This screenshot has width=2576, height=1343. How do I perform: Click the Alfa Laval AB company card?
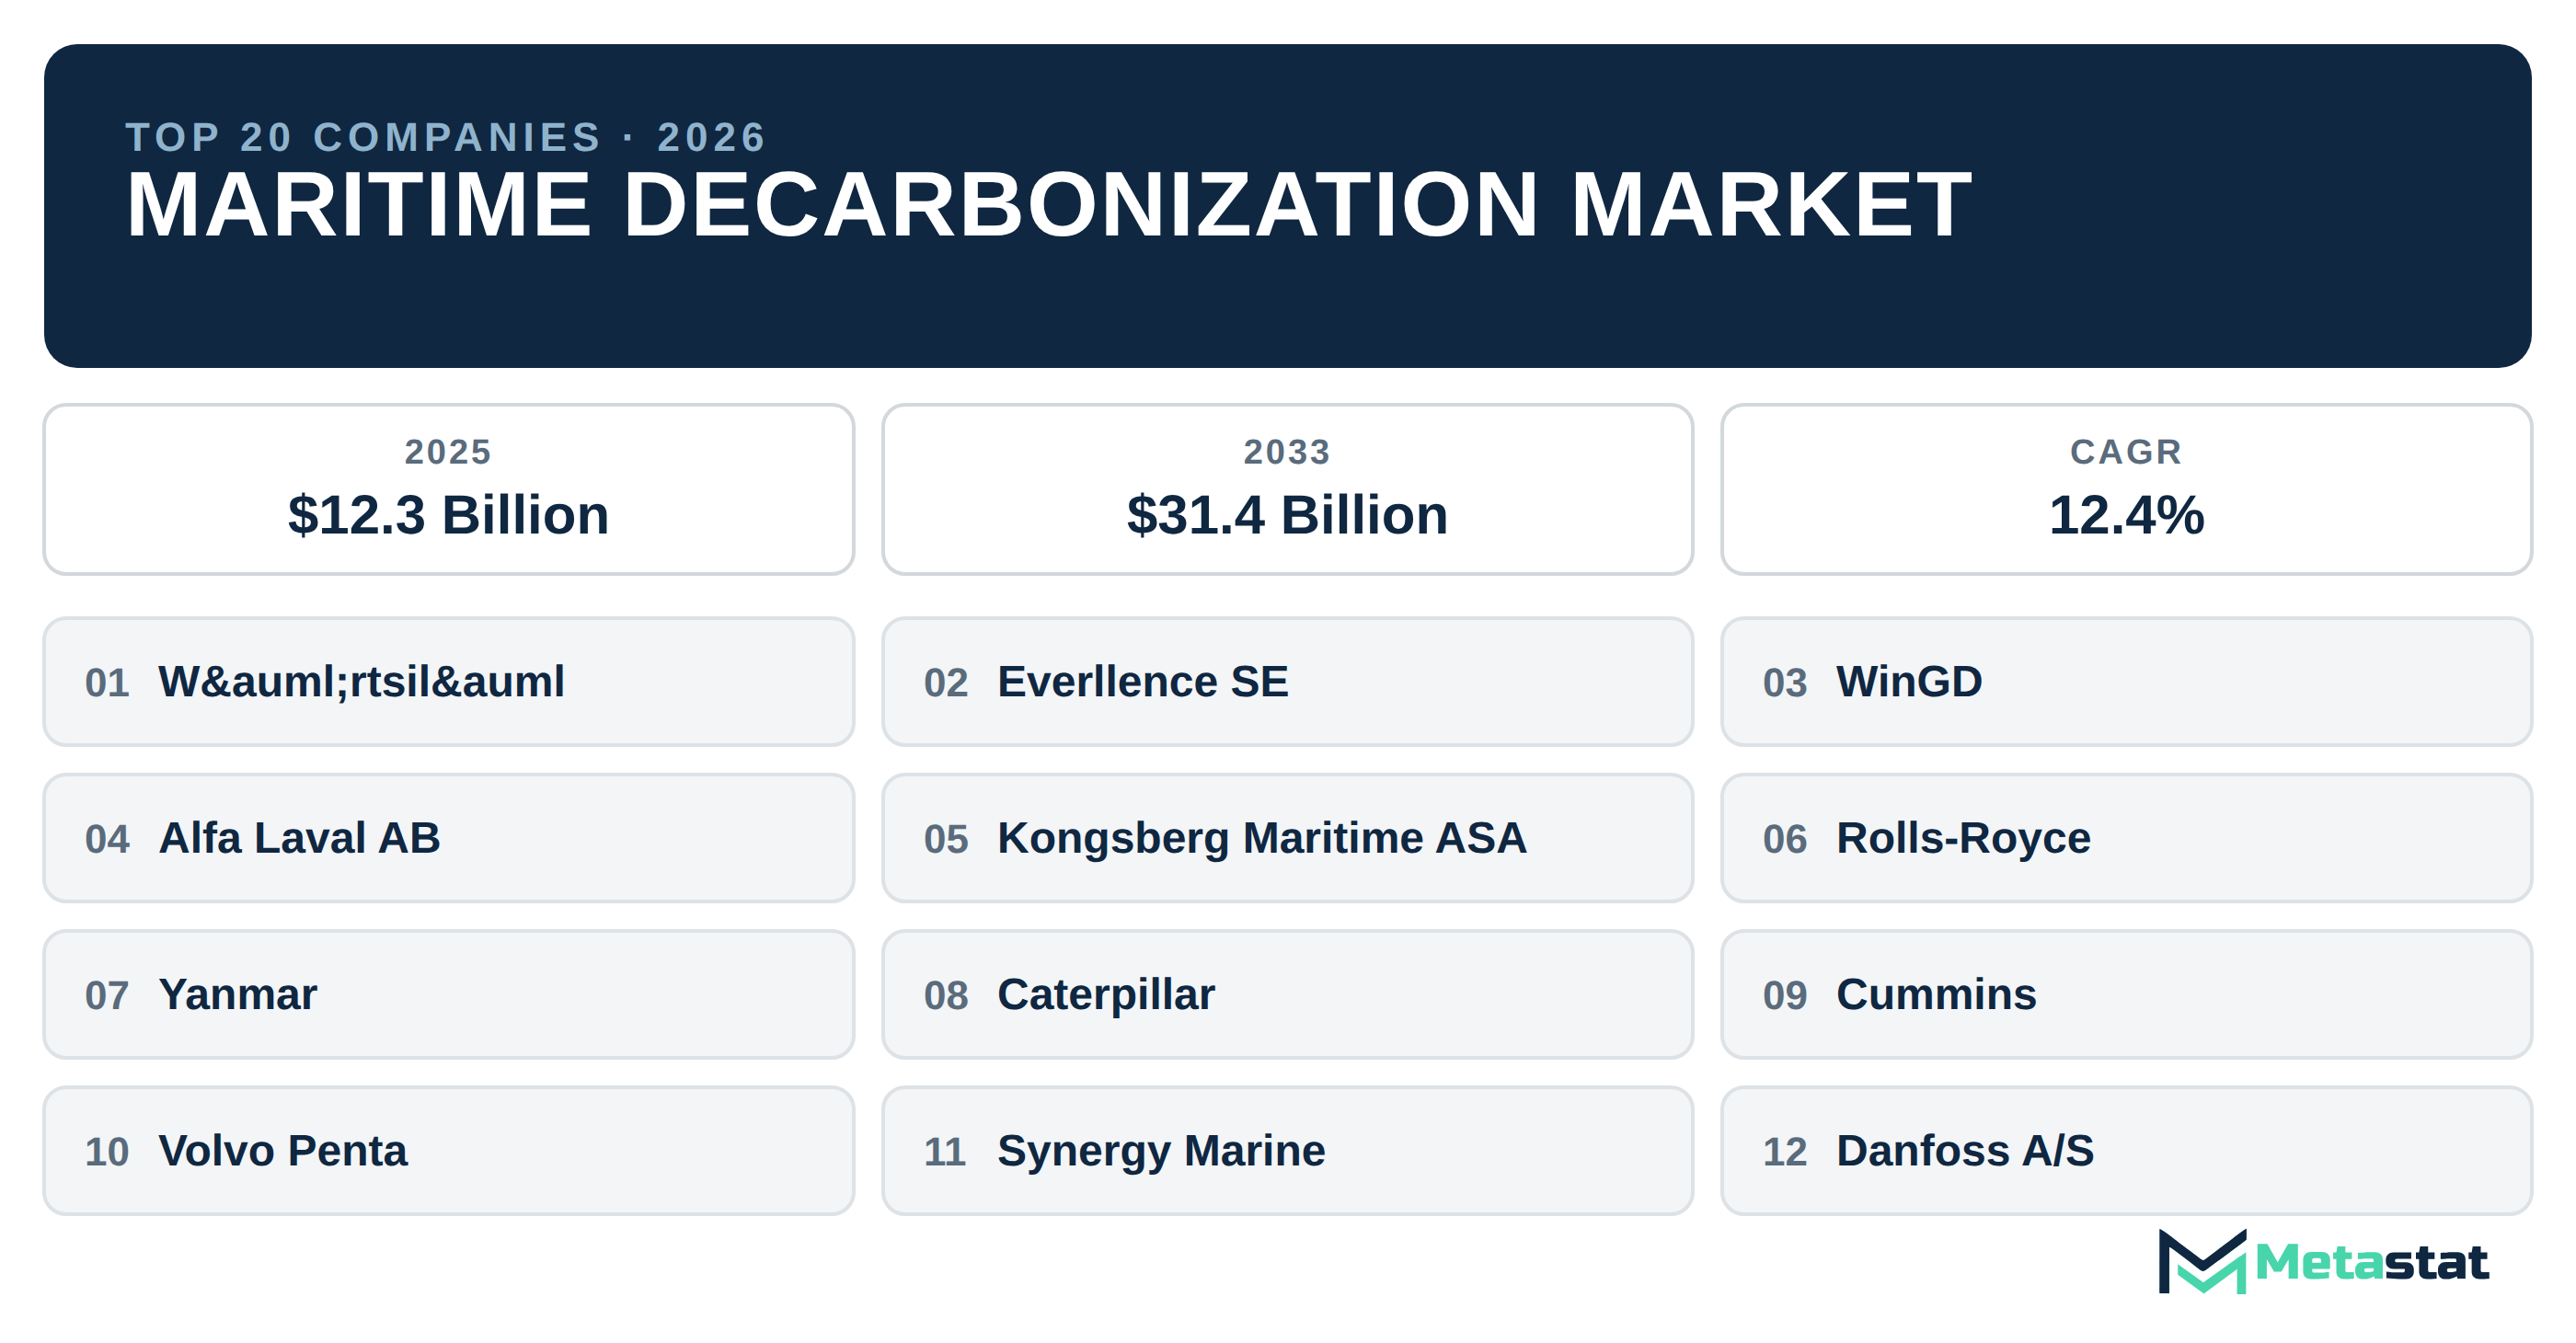[x=448, y=838]
